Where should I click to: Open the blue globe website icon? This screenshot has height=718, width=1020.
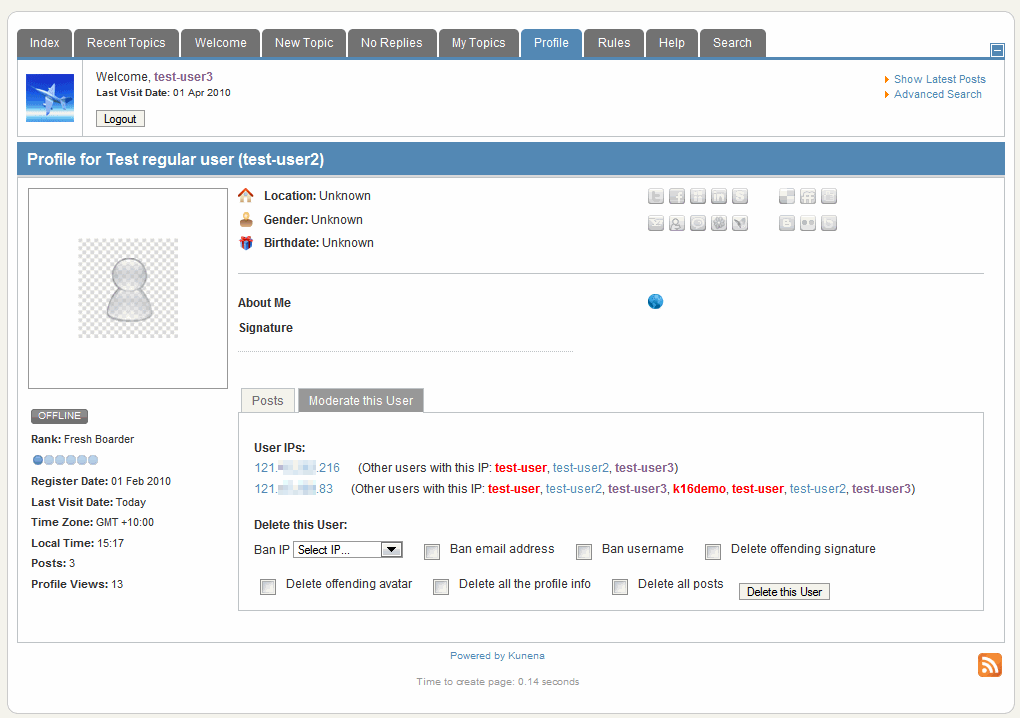[x=655, y=302]
